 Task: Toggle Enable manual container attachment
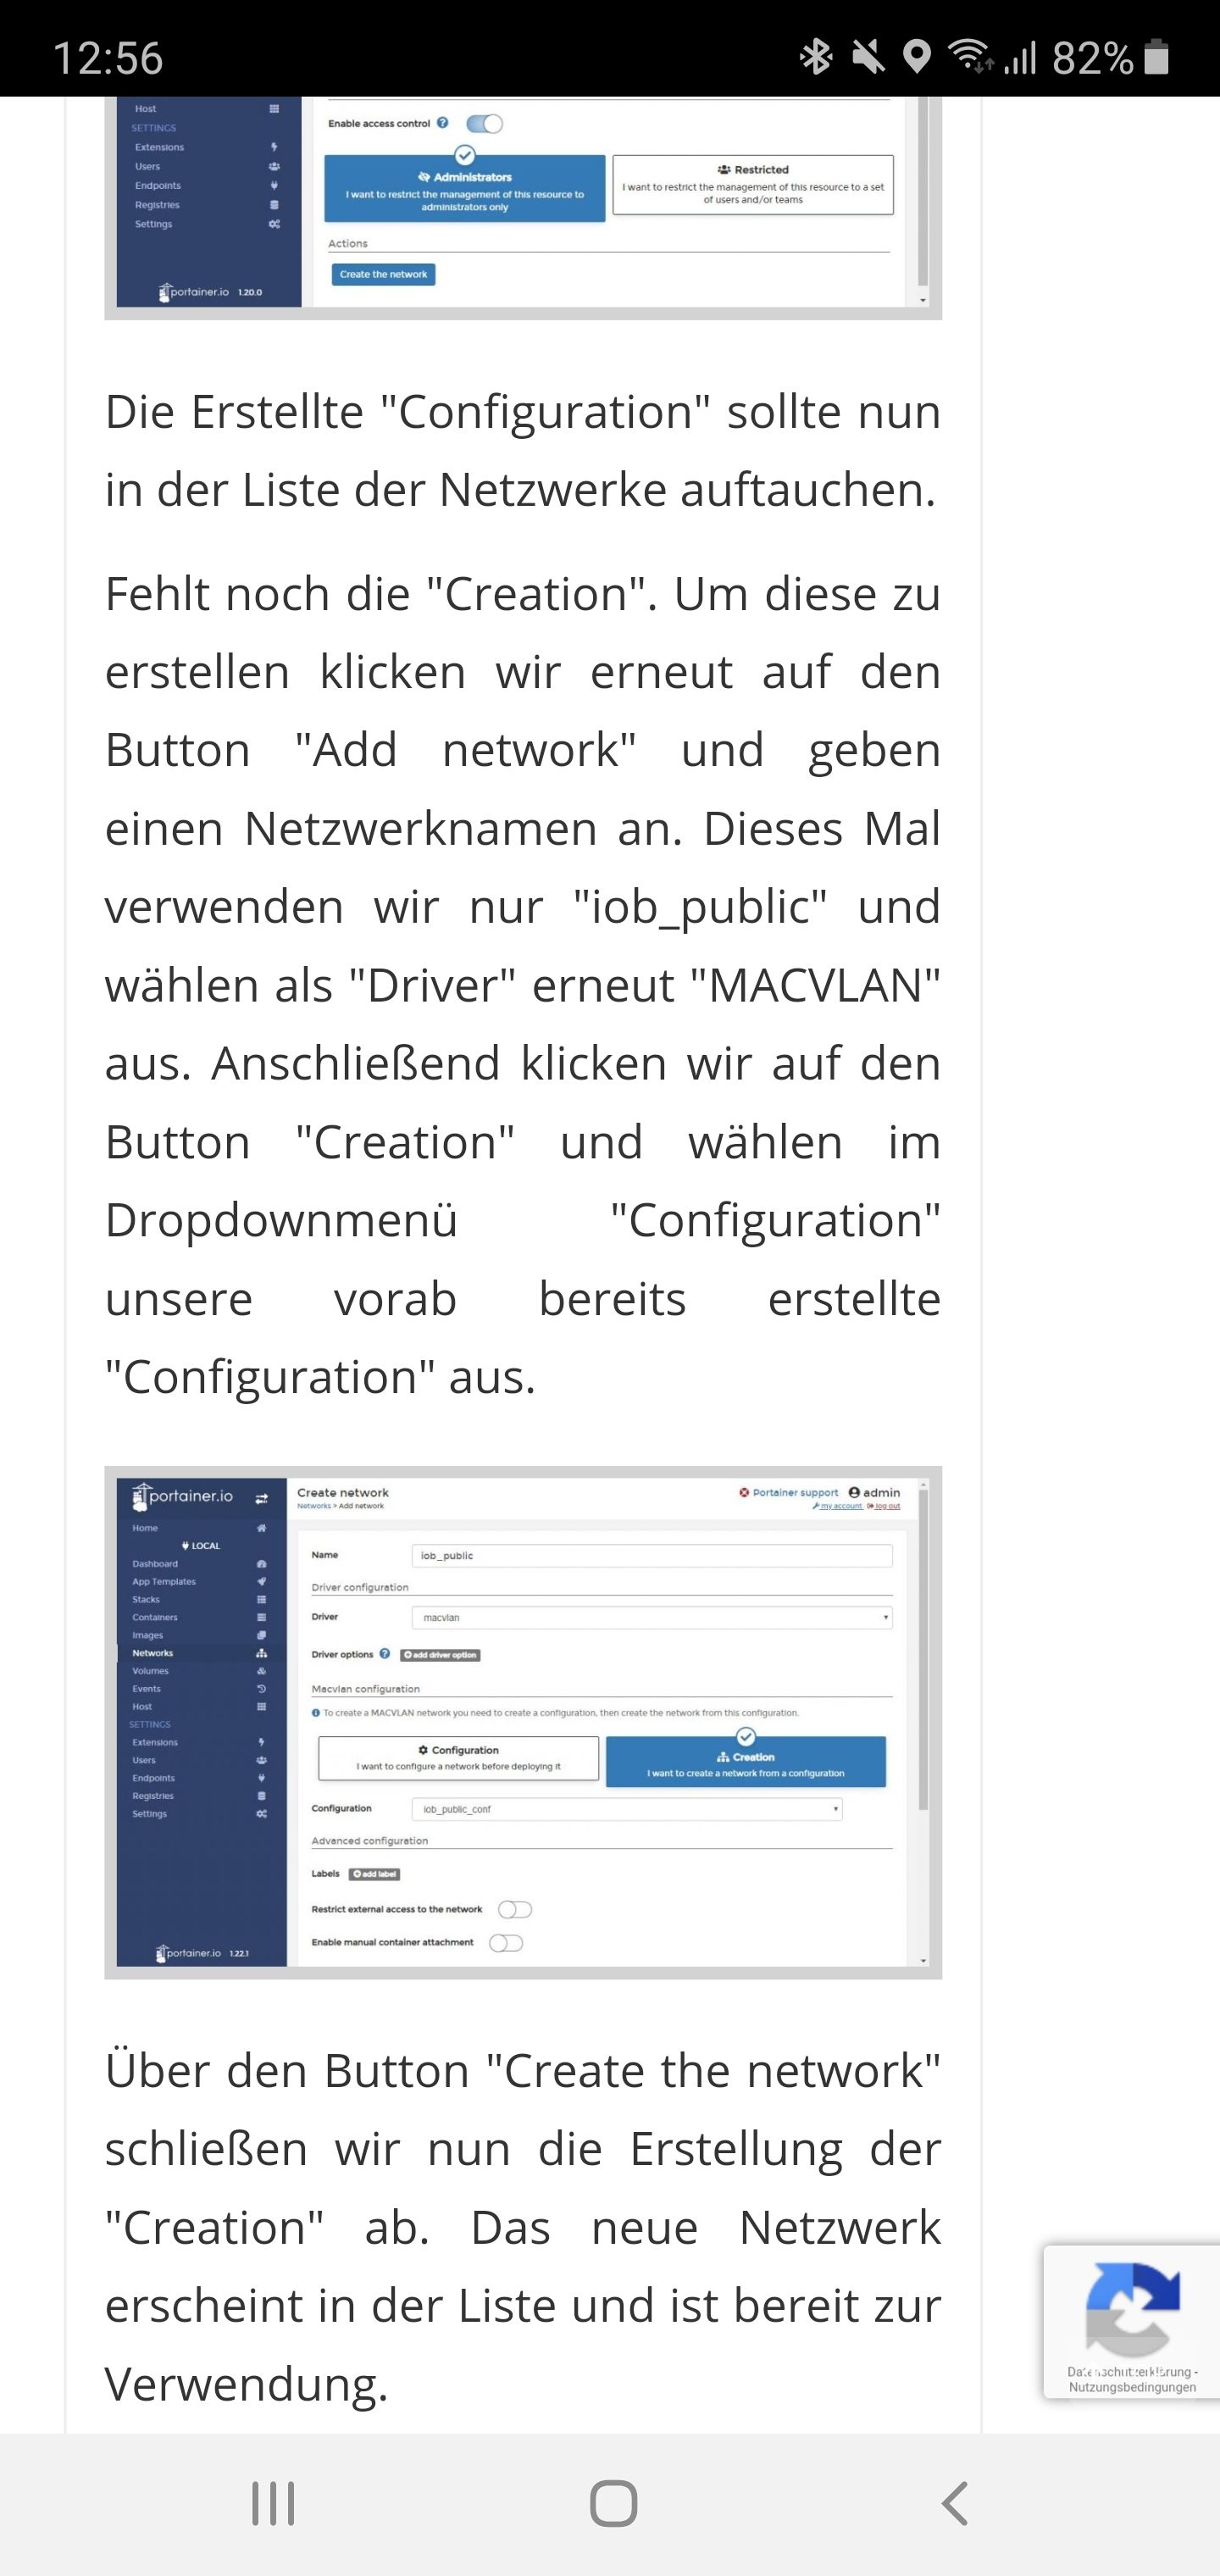click(506, 1943)
